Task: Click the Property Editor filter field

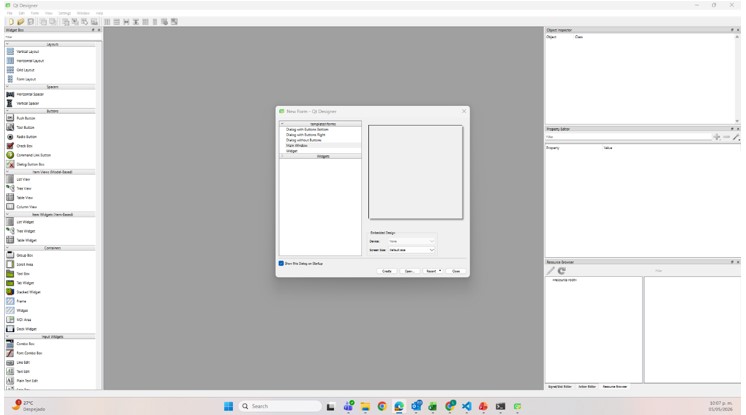Action: tap(628, 137)
